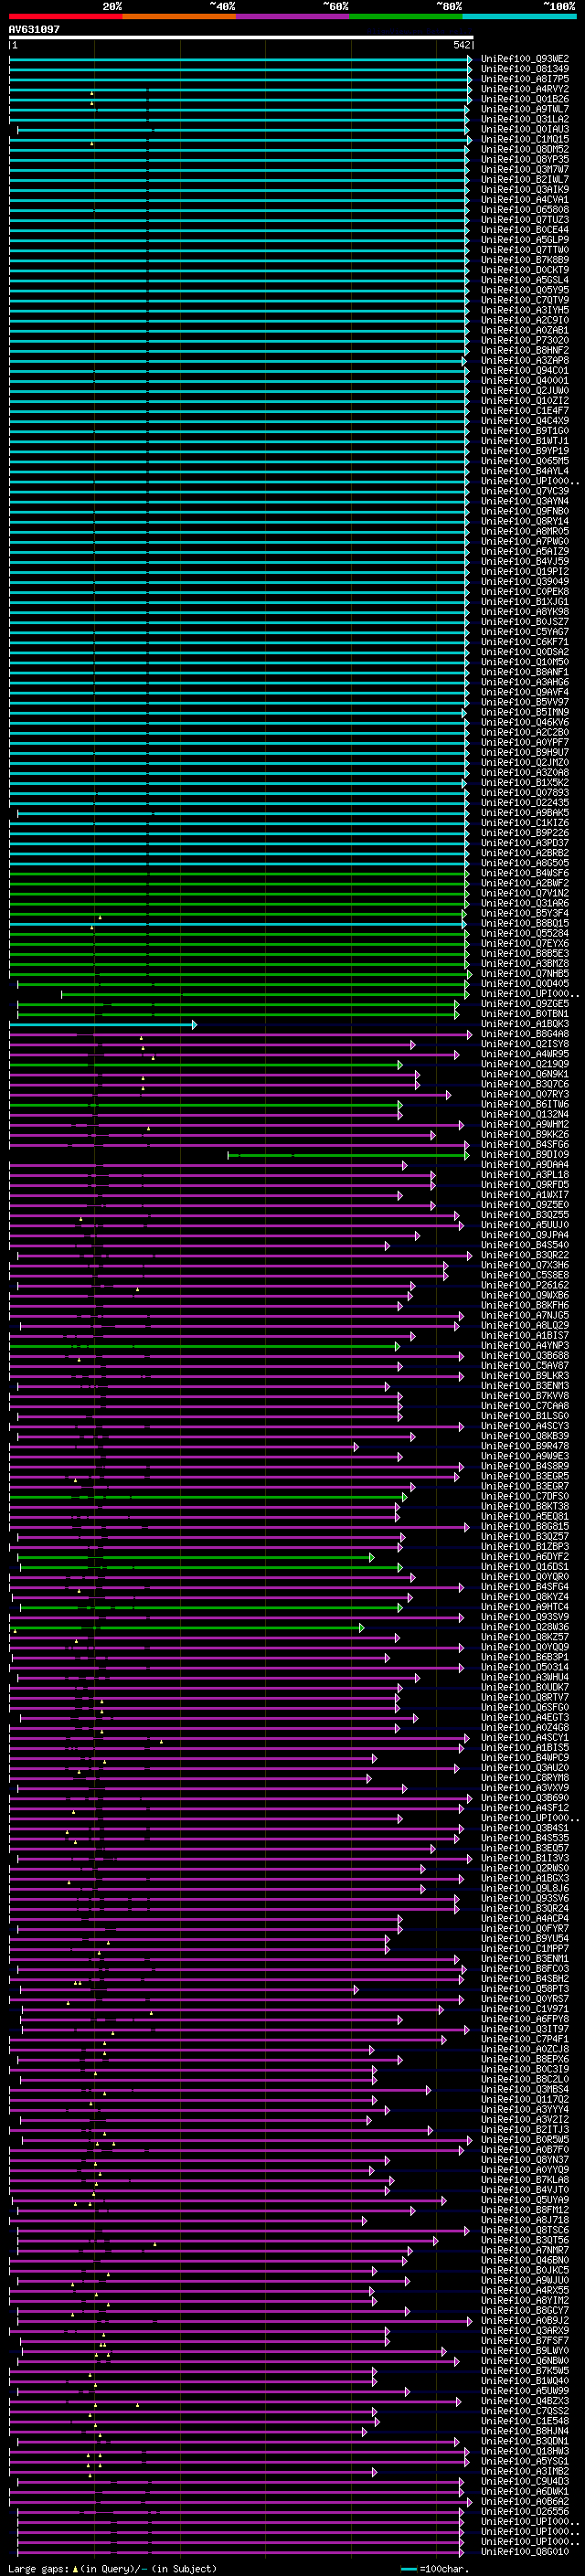Open hit UniRef100_A4RVY2
Image resolution: width=585 pixels, height=2576 pixels.
coord(525,89)
